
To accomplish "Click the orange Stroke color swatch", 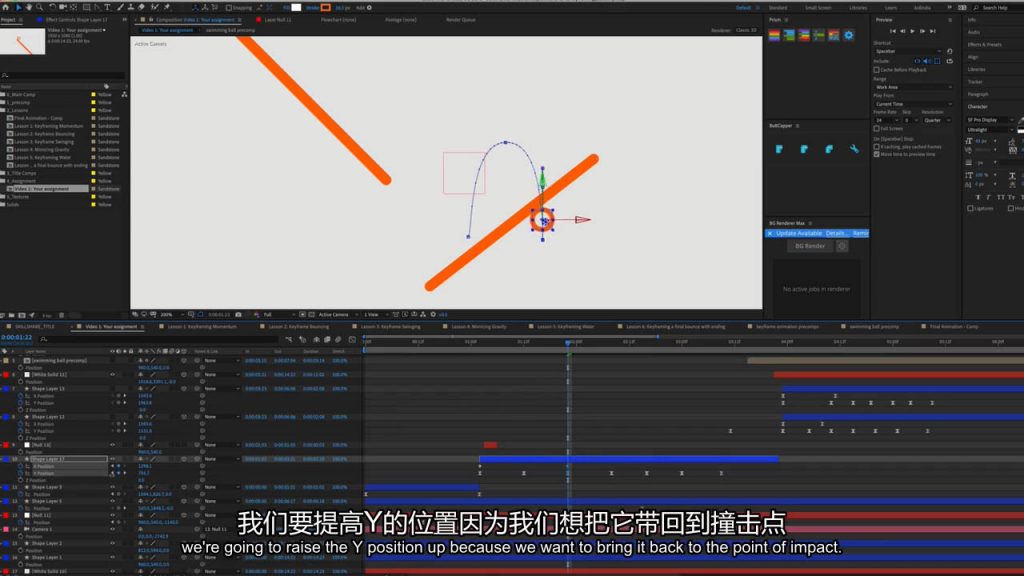I will click(x=325, y=7).
